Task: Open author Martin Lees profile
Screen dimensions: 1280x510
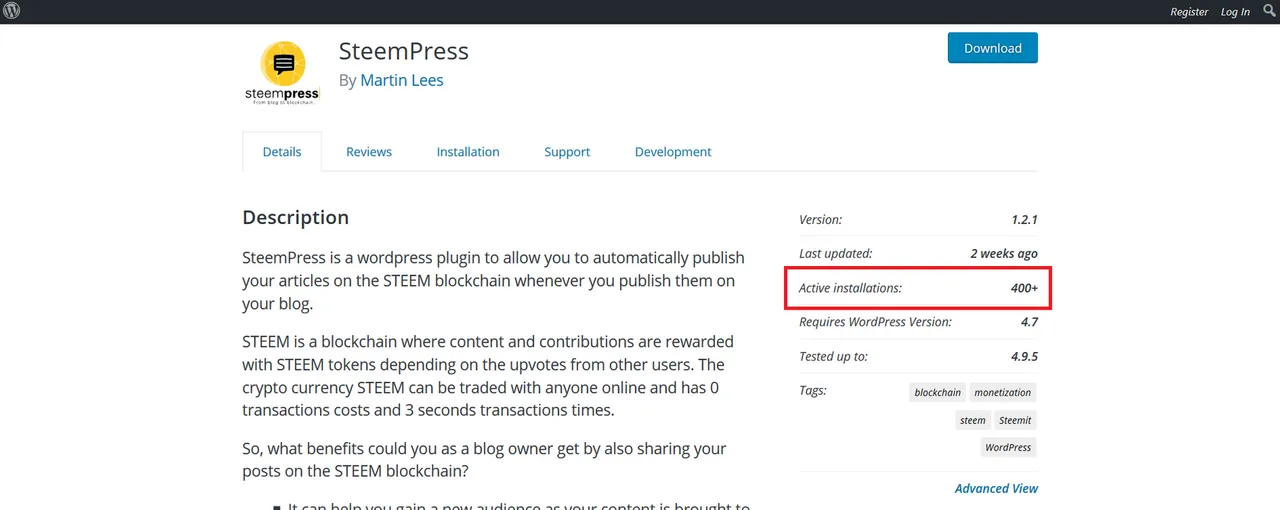Action: [x=402, y=80]
